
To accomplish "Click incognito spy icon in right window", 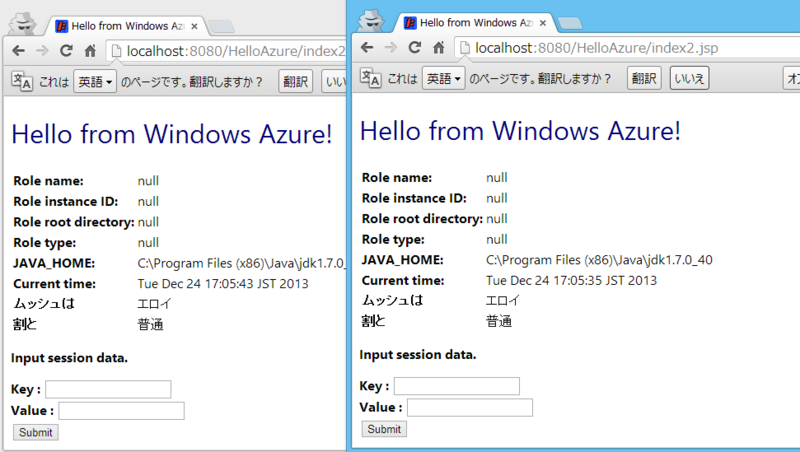I will [x=371, y=20].
